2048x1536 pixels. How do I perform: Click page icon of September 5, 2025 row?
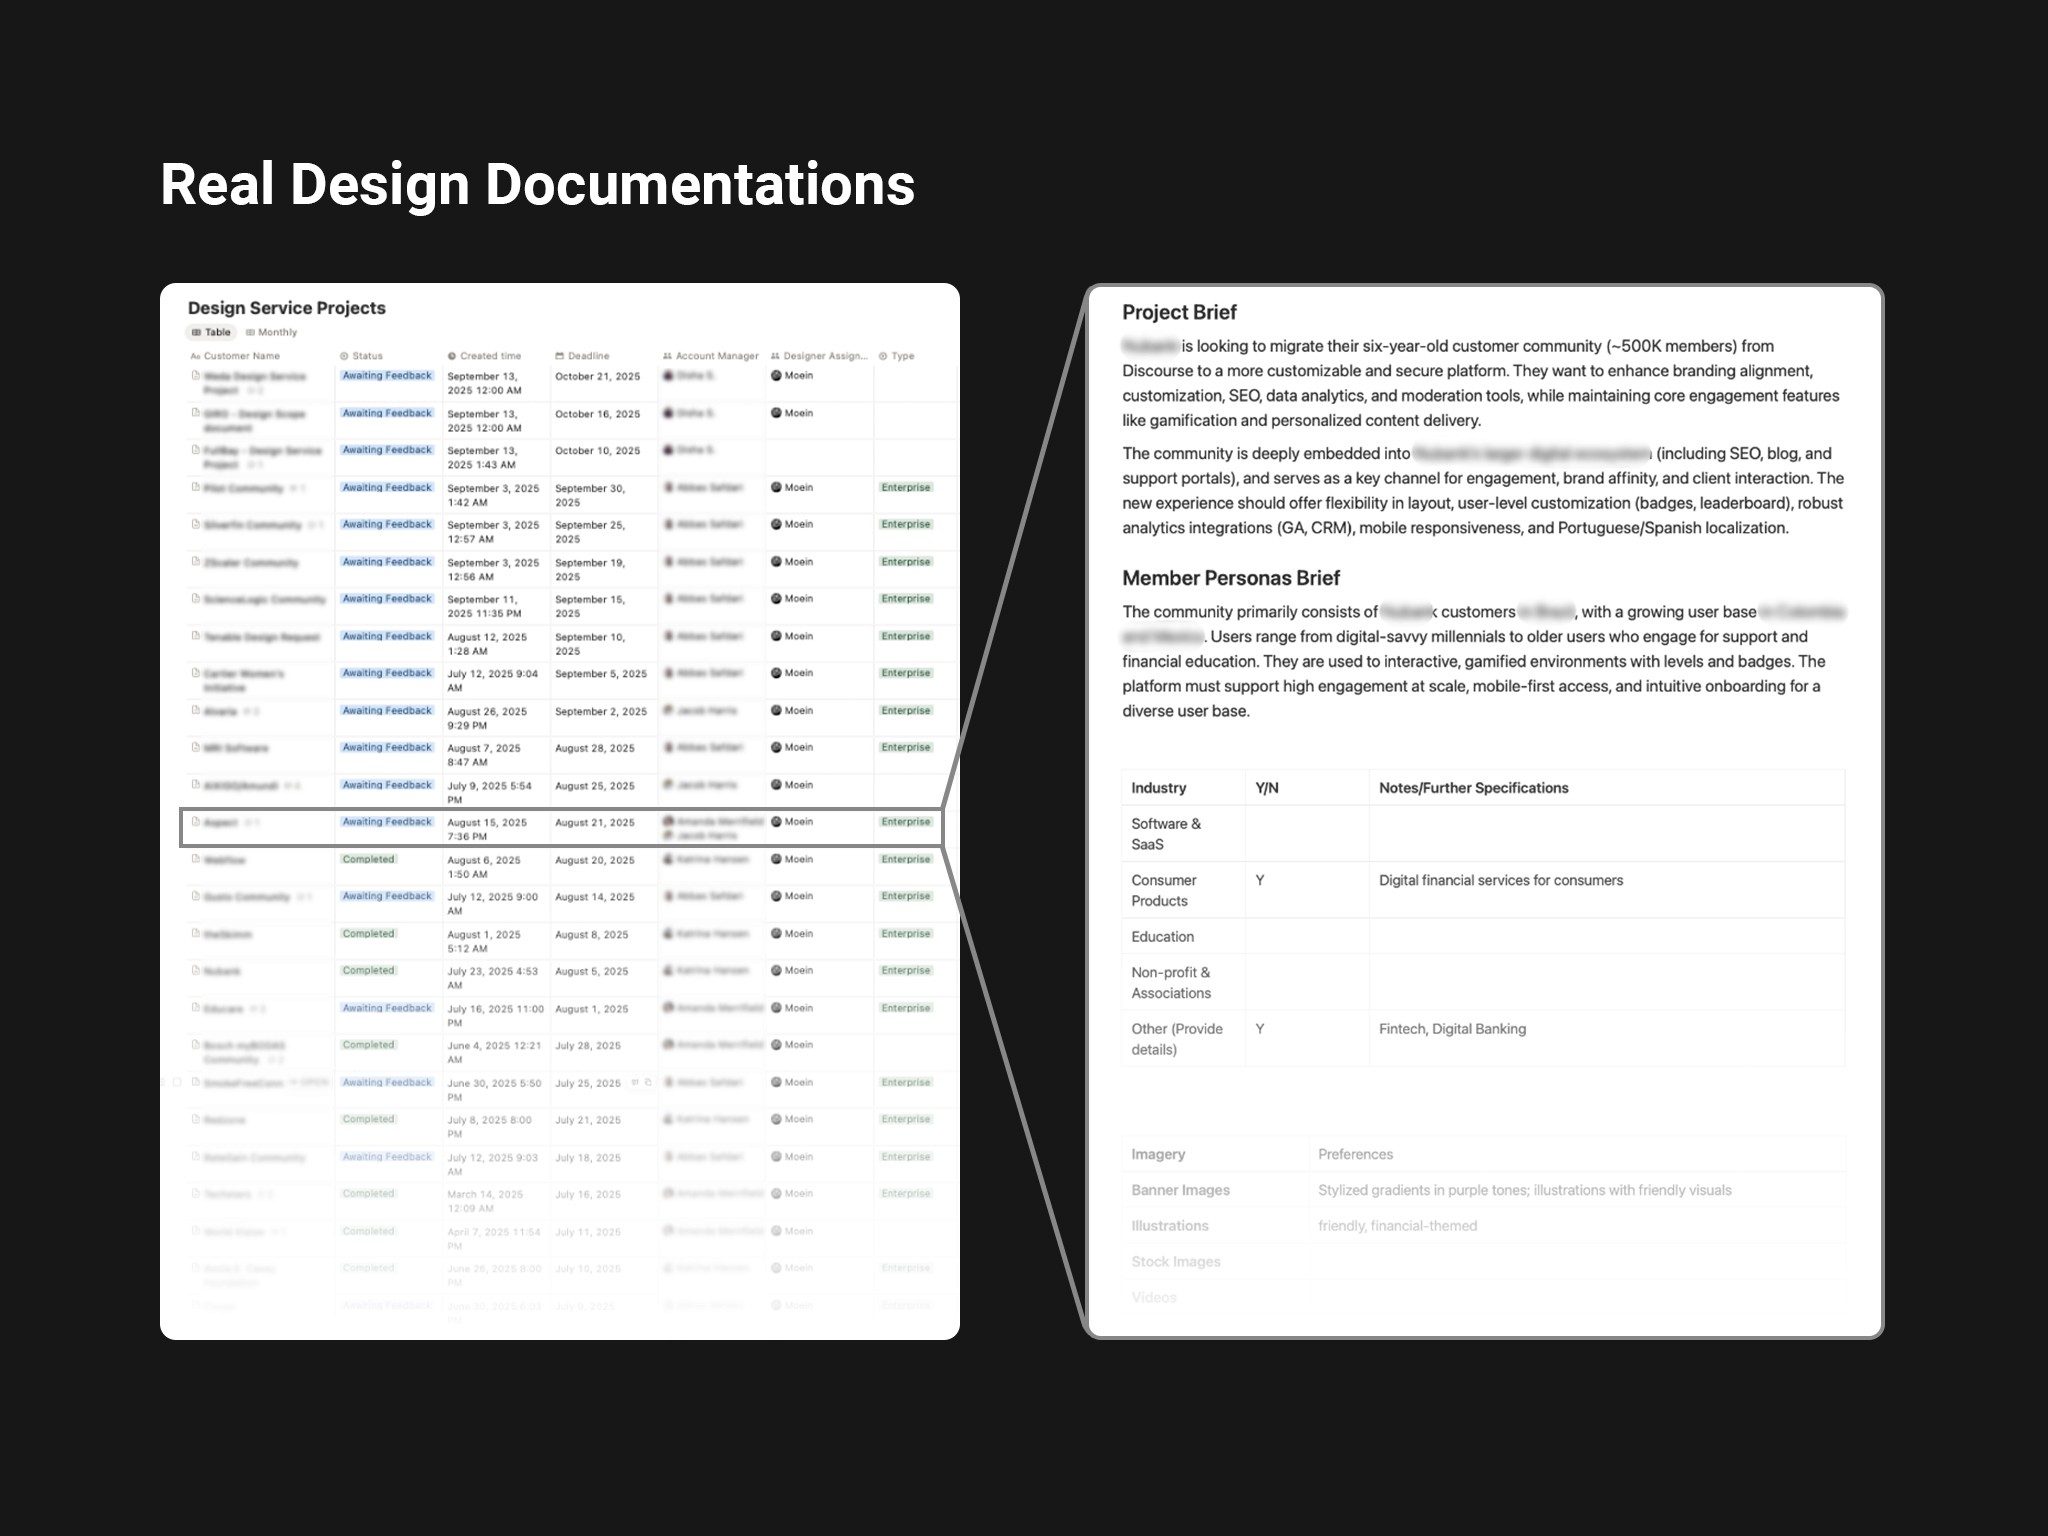(x=195, y=673)
